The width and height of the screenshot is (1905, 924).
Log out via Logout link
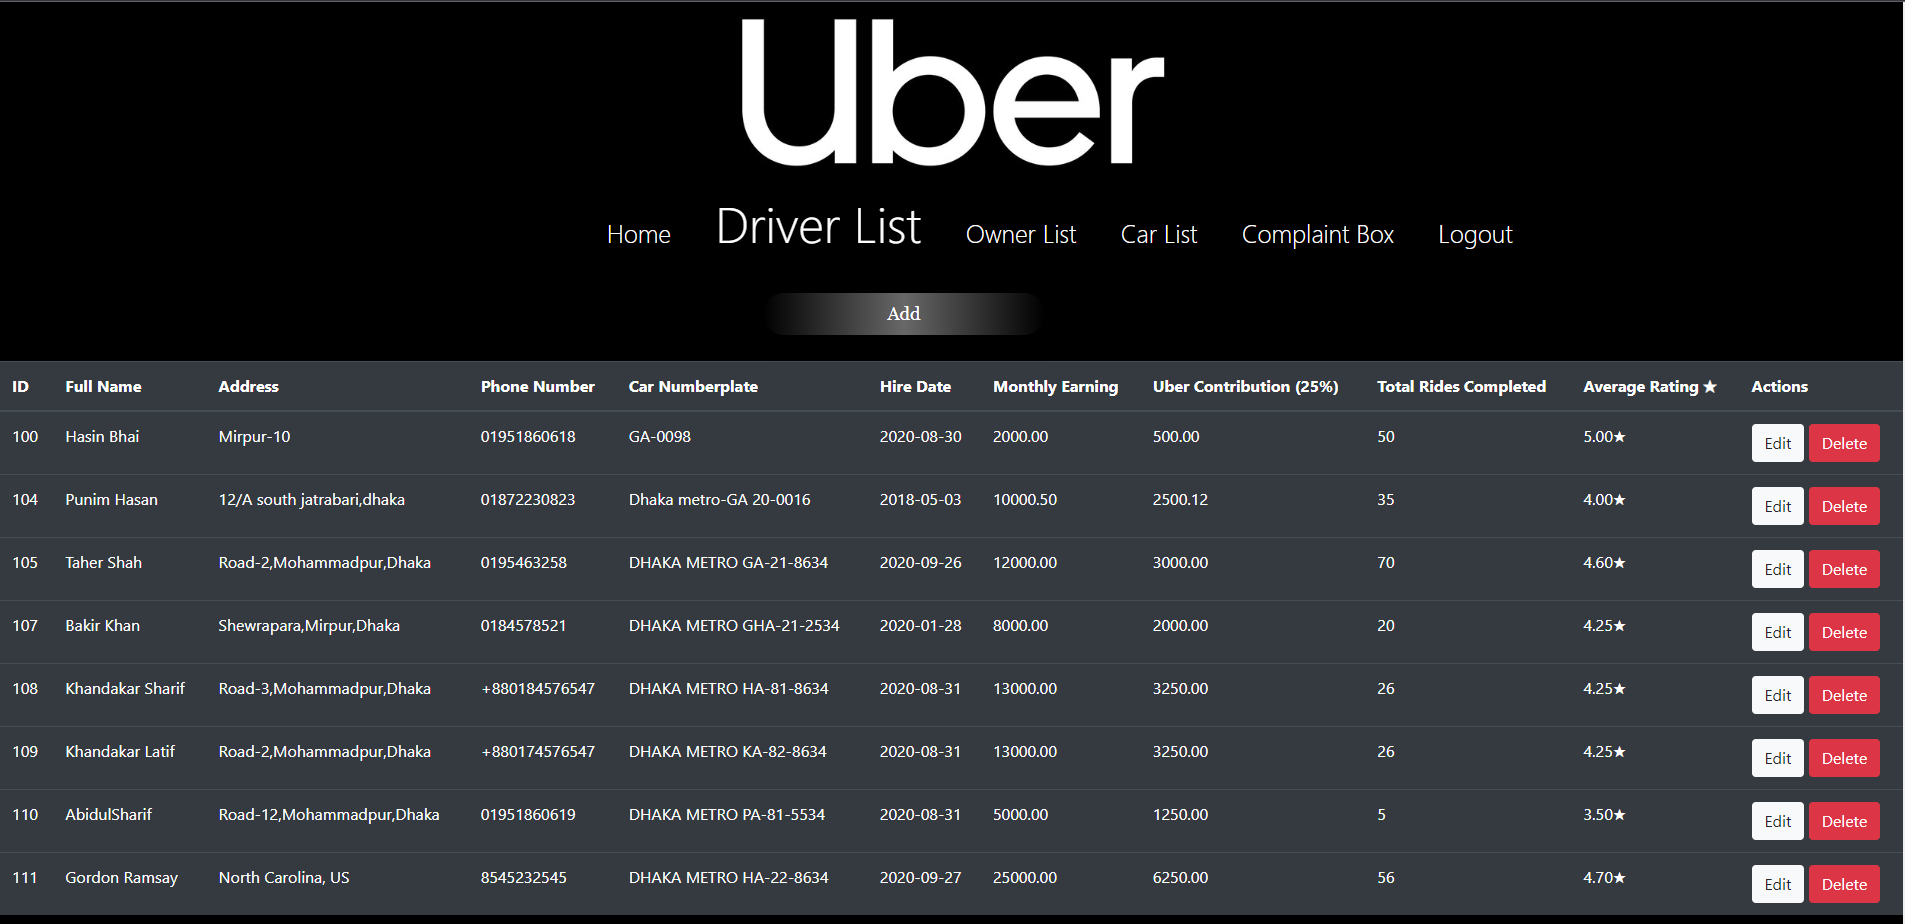1475,234
